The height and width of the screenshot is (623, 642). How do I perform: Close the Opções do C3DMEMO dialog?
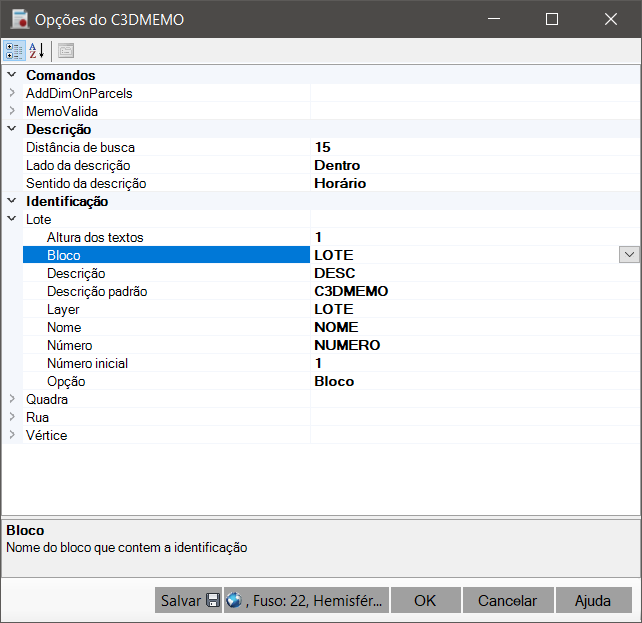[610, 19]
